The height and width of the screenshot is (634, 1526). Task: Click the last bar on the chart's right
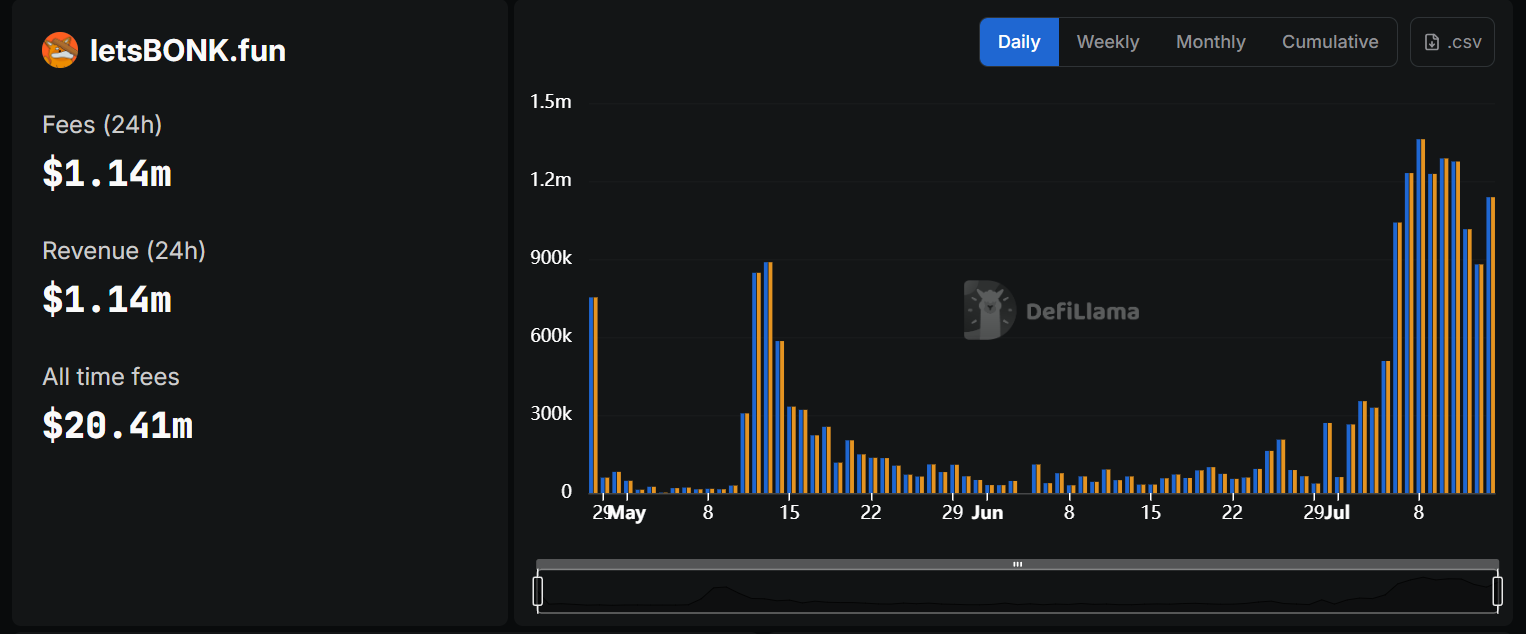point(1491,345)
